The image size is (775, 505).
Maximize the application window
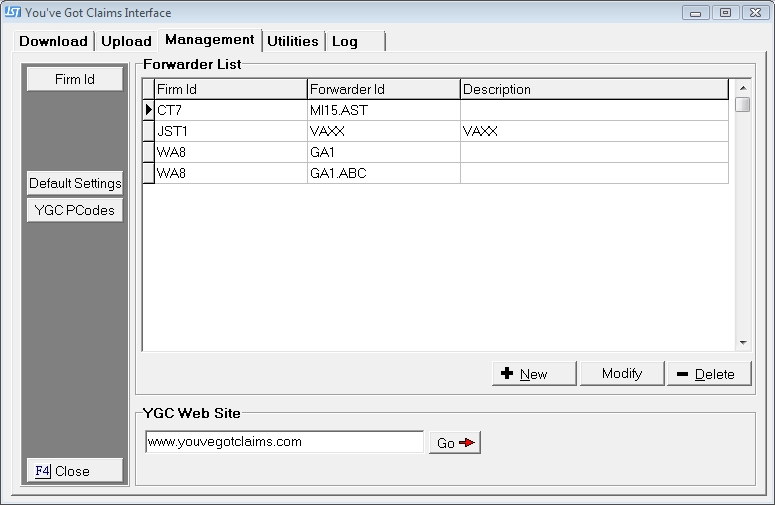pos(724,13)
